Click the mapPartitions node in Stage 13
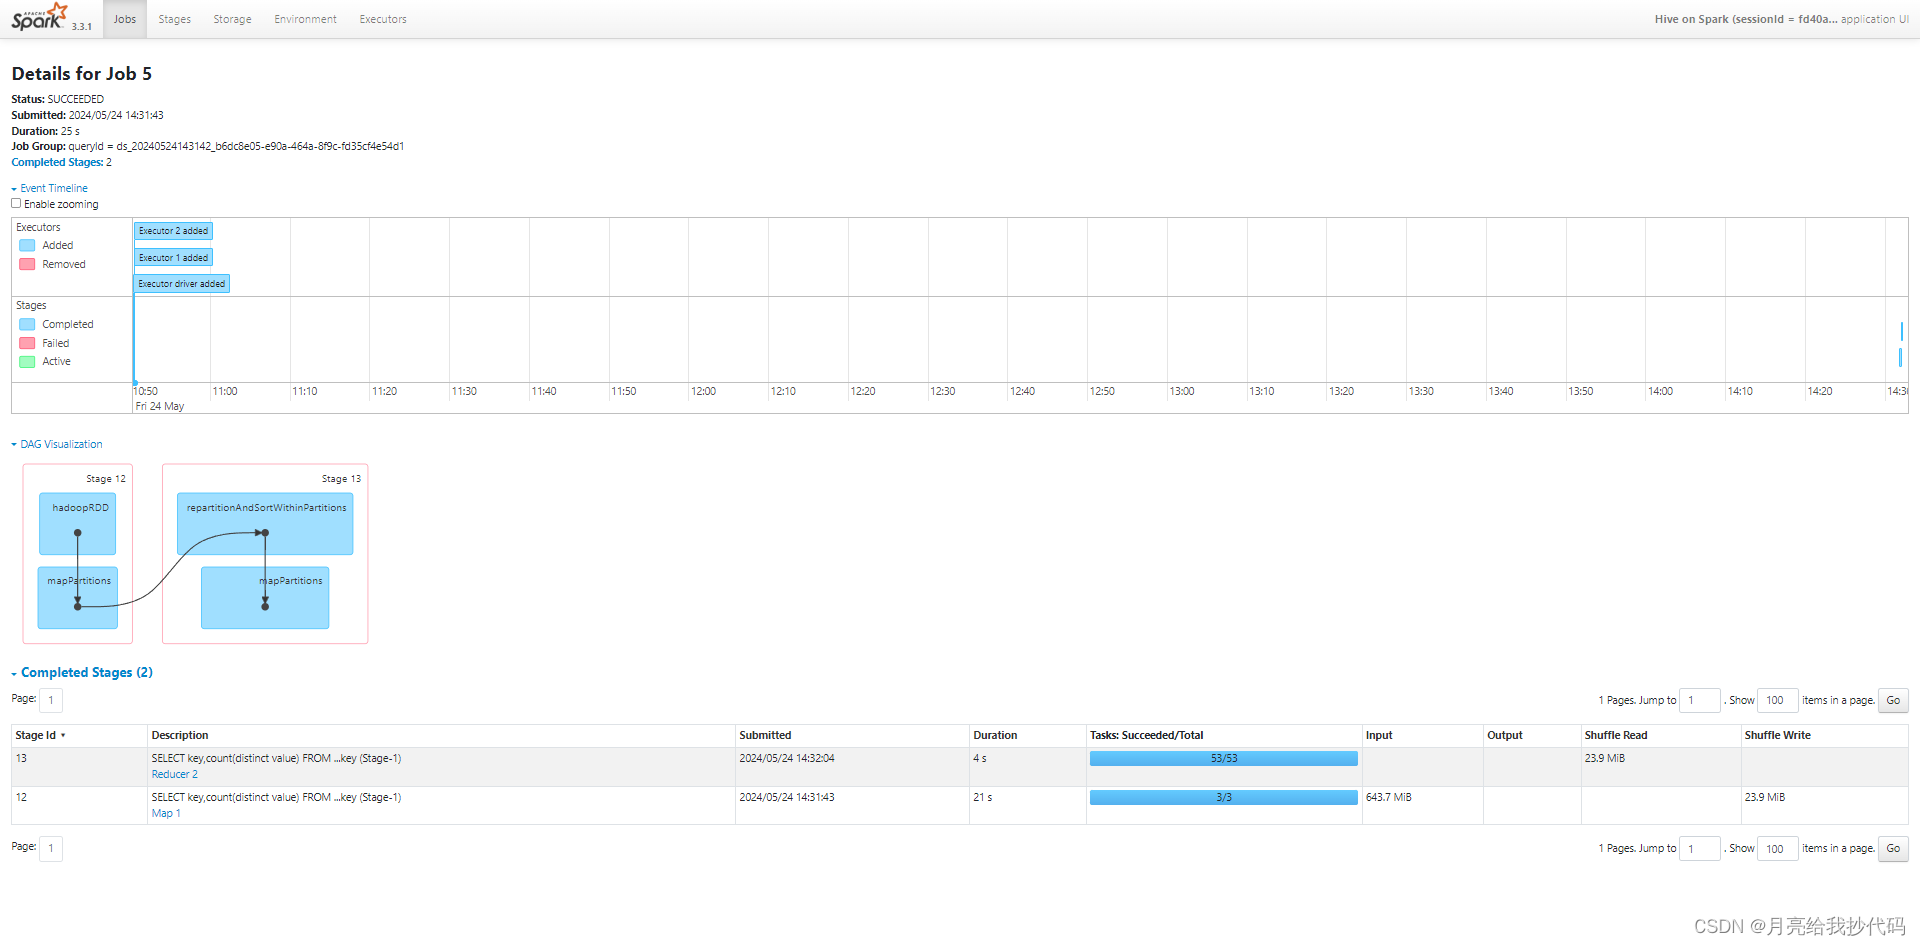 [265, 598]
